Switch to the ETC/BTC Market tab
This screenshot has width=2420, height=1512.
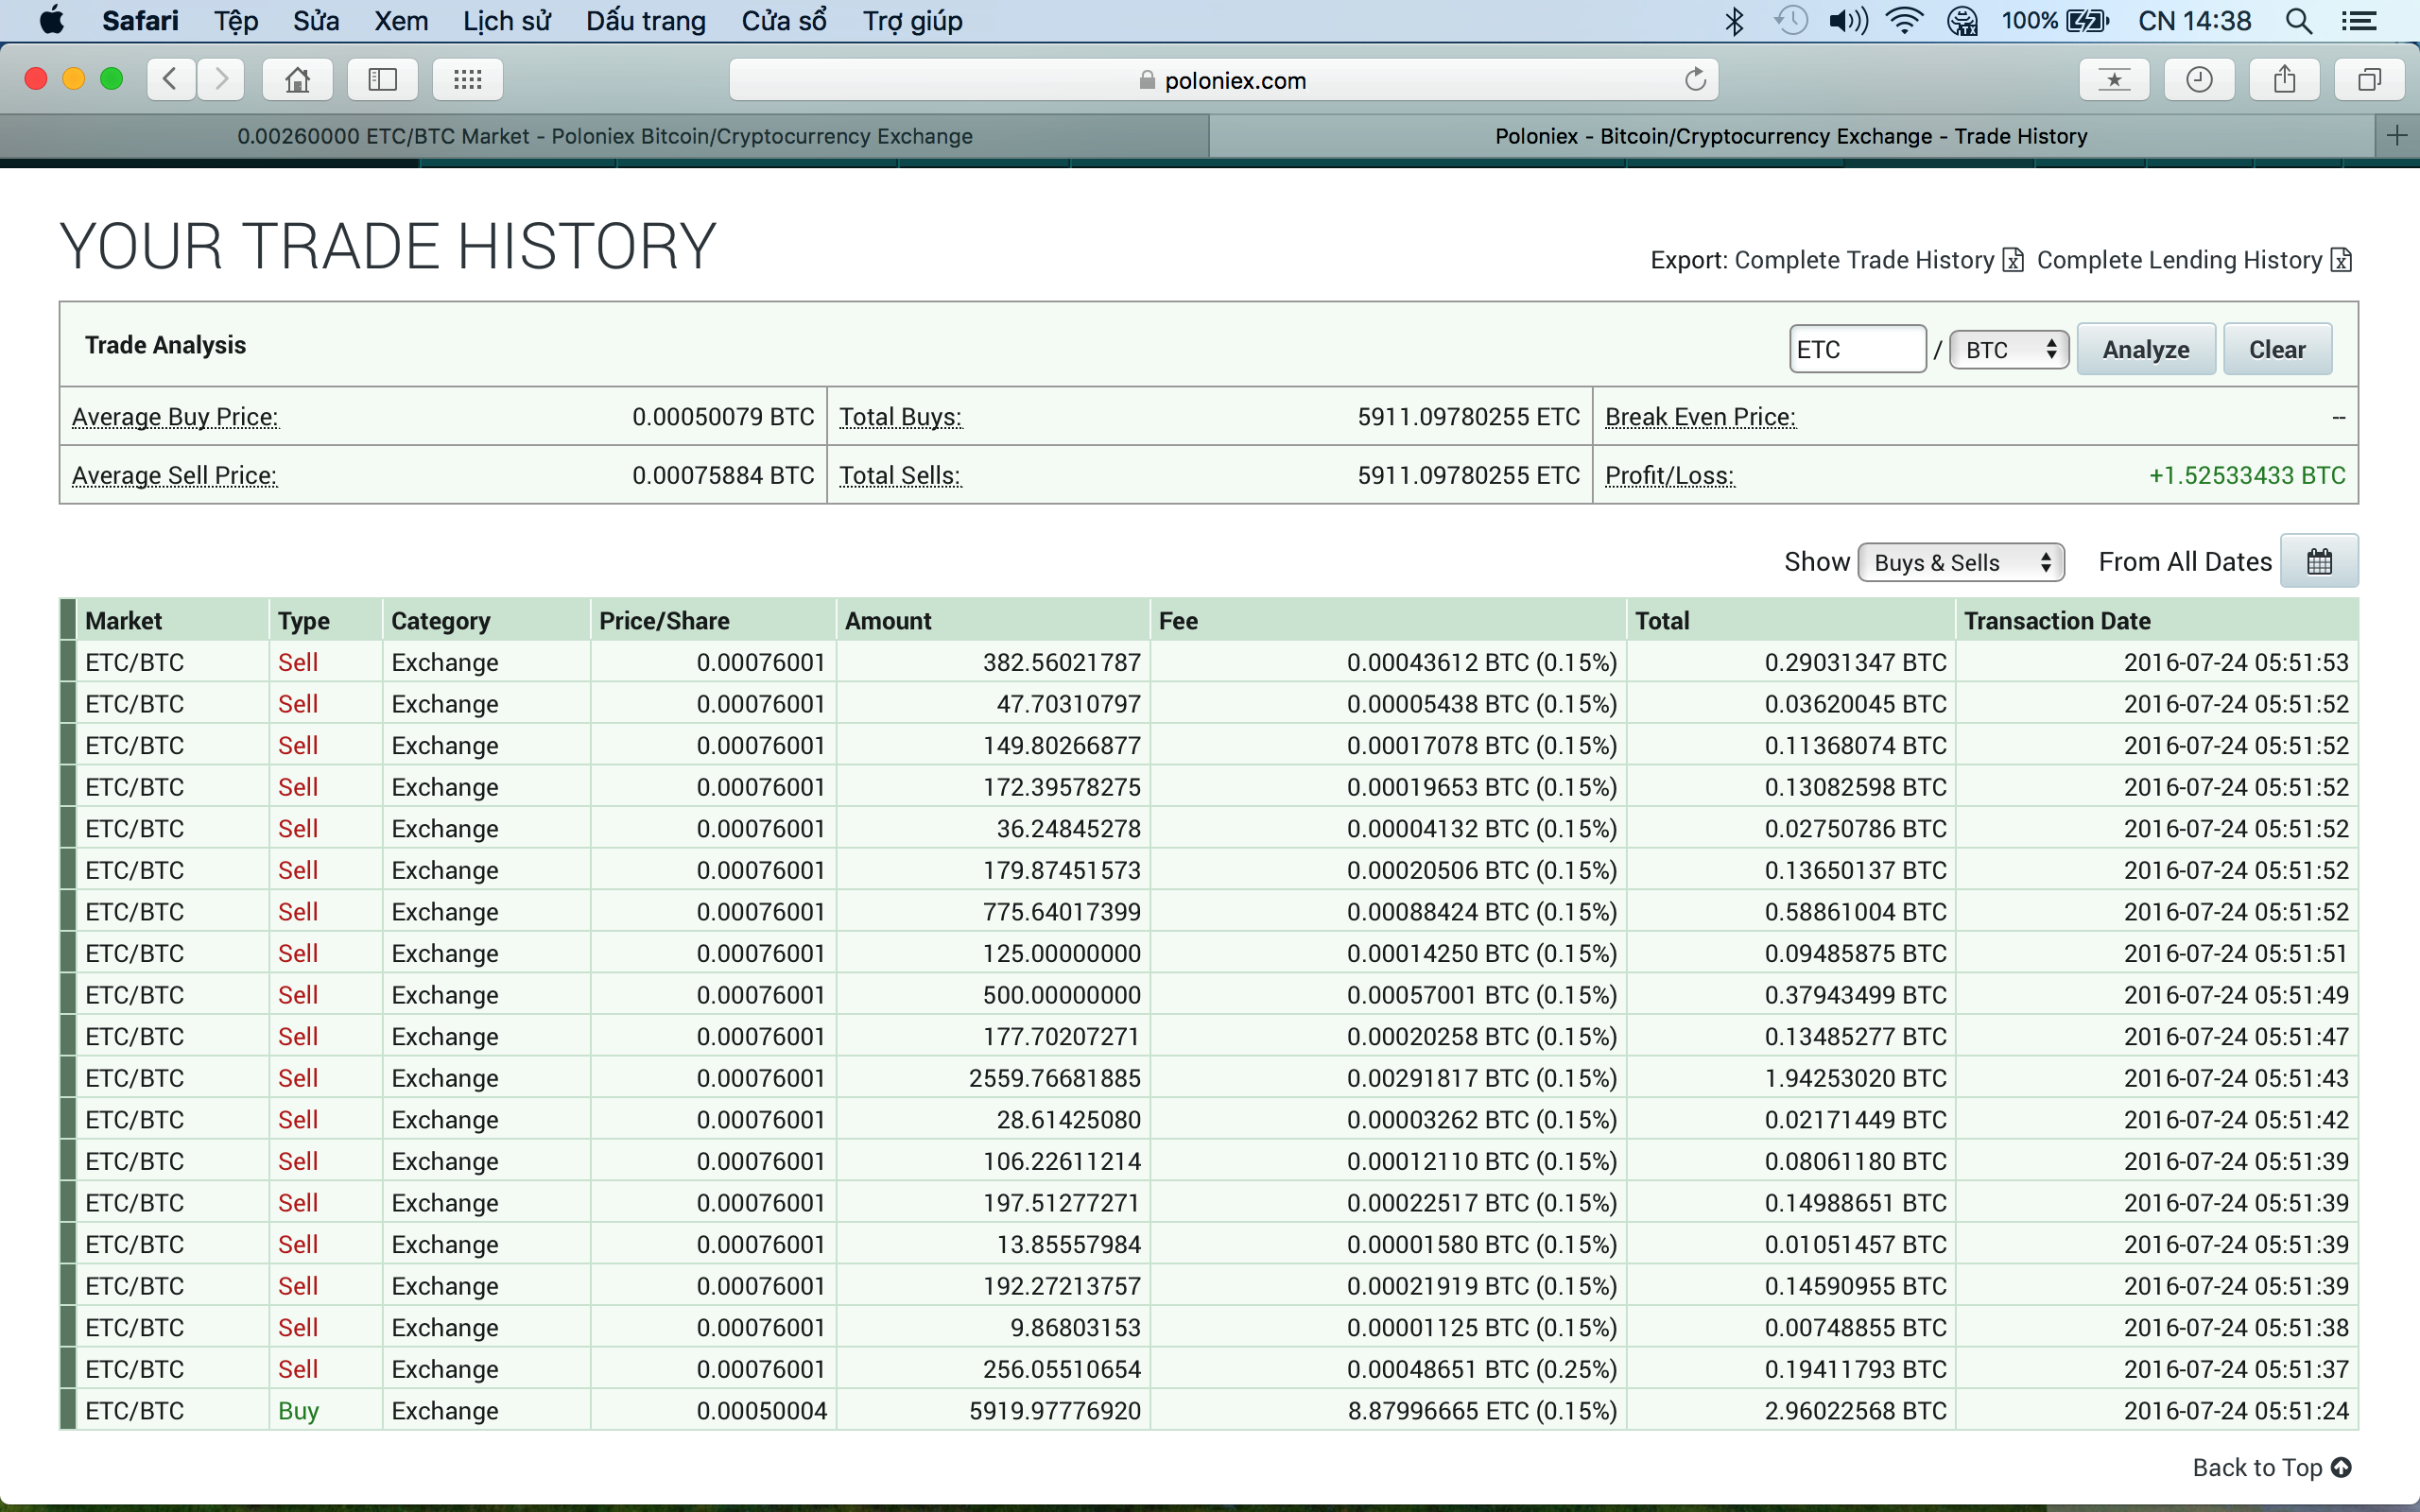(604, 136)
